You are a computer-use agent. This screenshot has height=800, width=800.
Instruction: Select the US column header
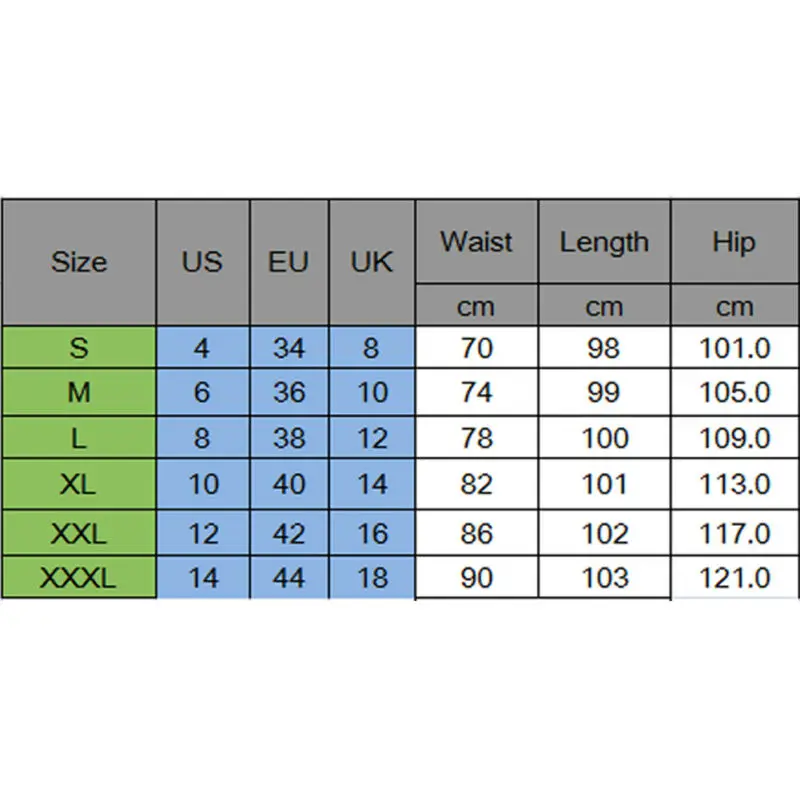click(x=202, y=262)
